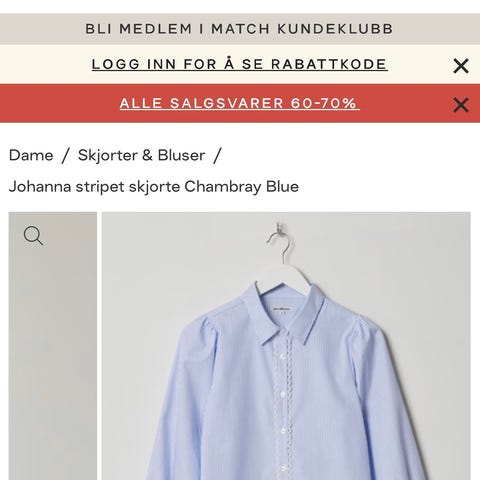Dismiss the red sale banner
The height and width of the screenshot is (480, 480).
[x=461, y=105]
